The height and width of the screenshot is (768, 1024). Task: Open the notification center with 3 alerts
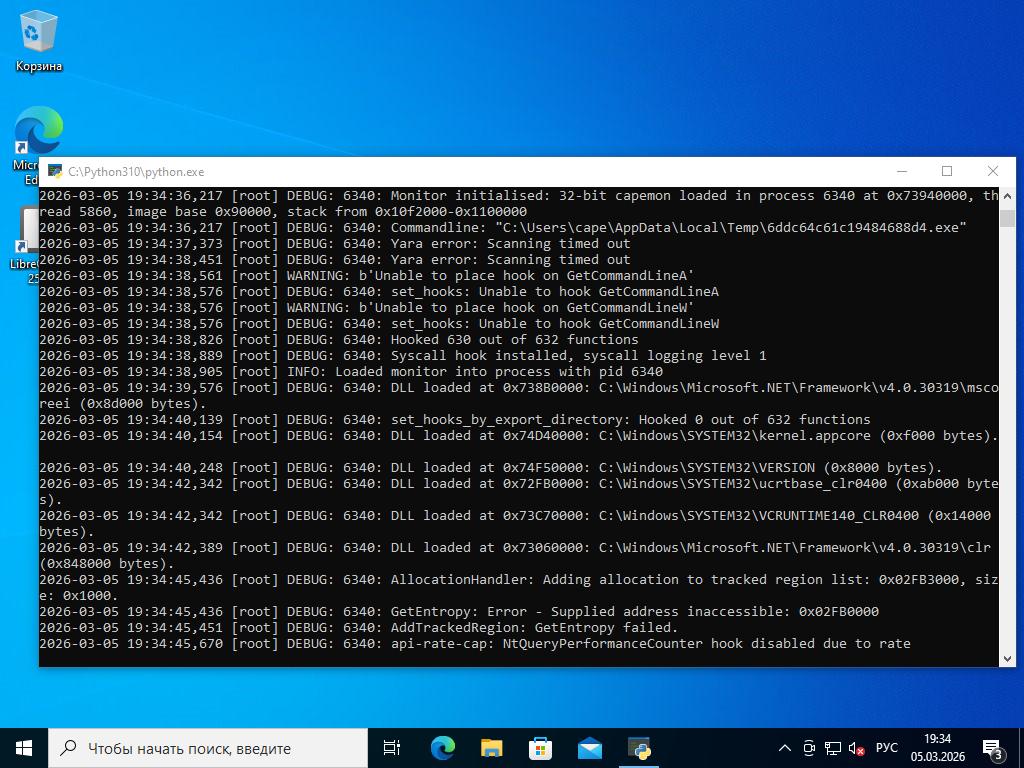point(993,748)
